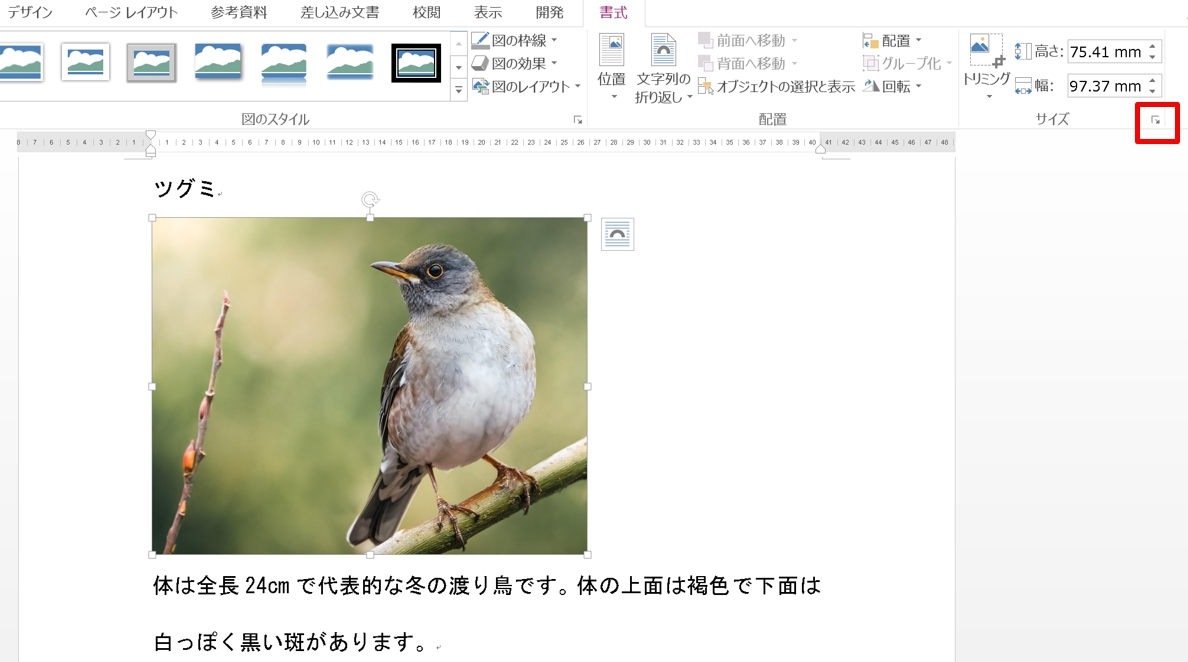This screenshot has height=662, width=1188.
Task: Select the bird photo in the document
Action: (369, 386)
